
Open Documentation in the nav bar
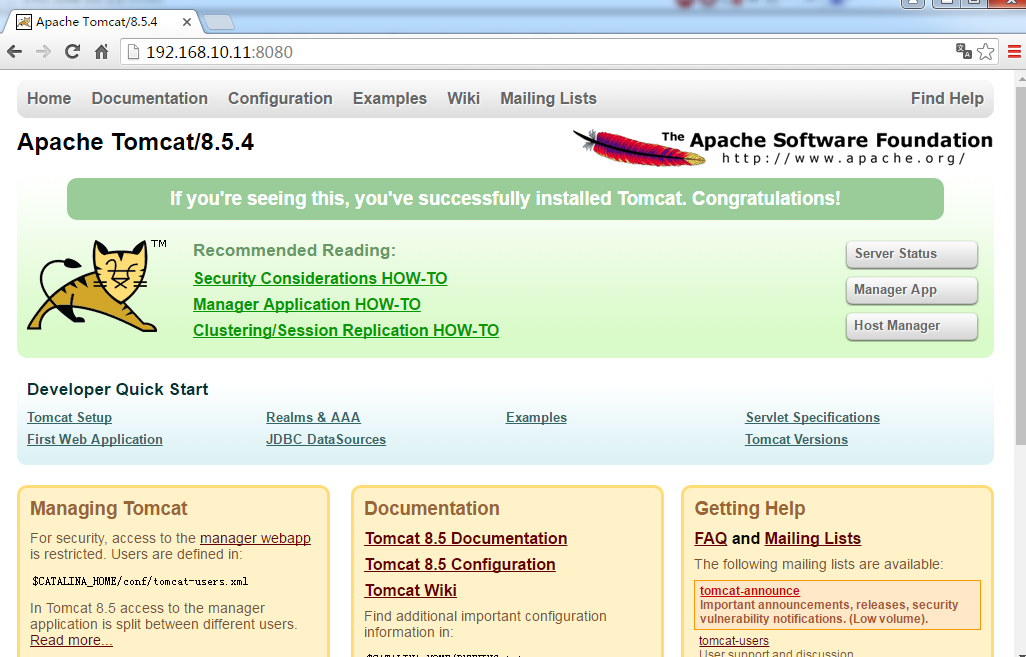149,98
